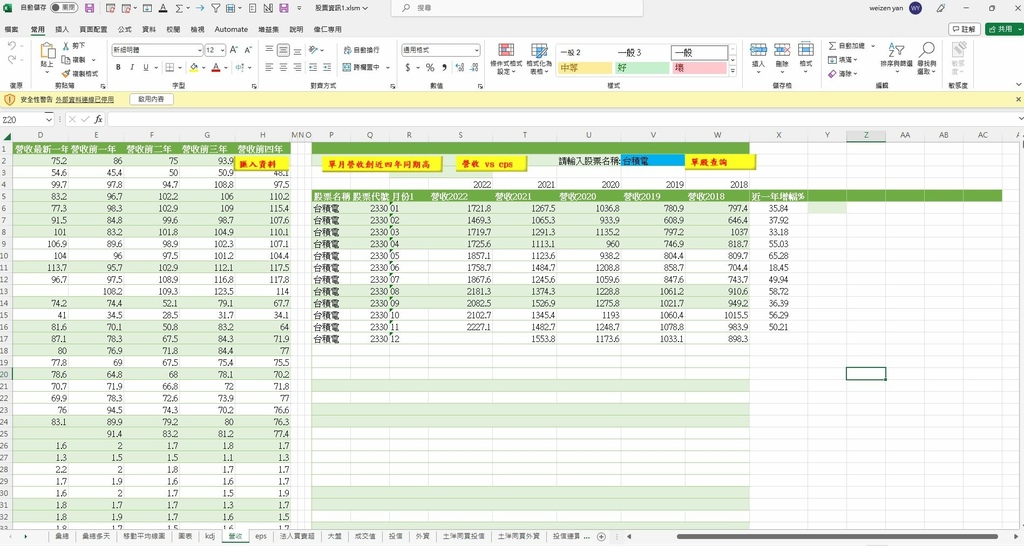Toggle Bold formatting
Screen dimensions: 1024x546
[118, 67]
